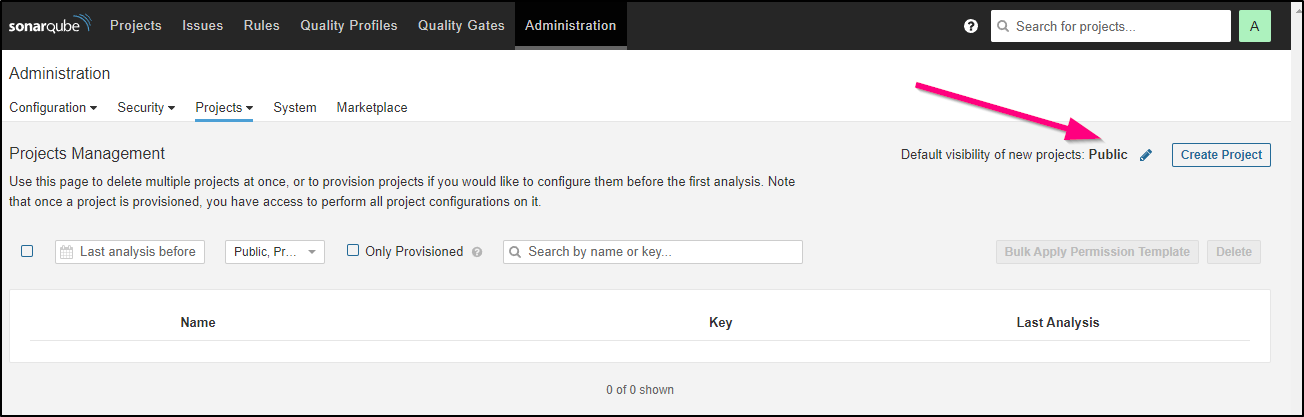Expand the Security dropdown menu
Viewport: 1304px width, 417px height.
click(x=146, y=107)
